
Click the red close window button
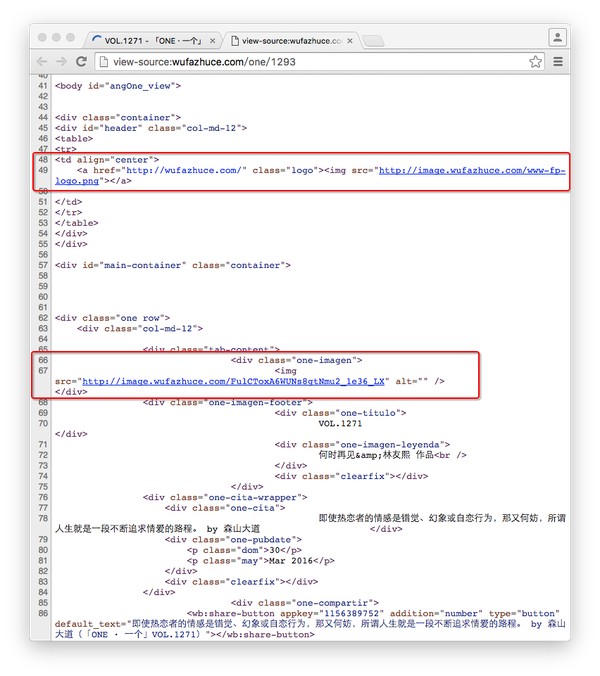tap(43, 37)
